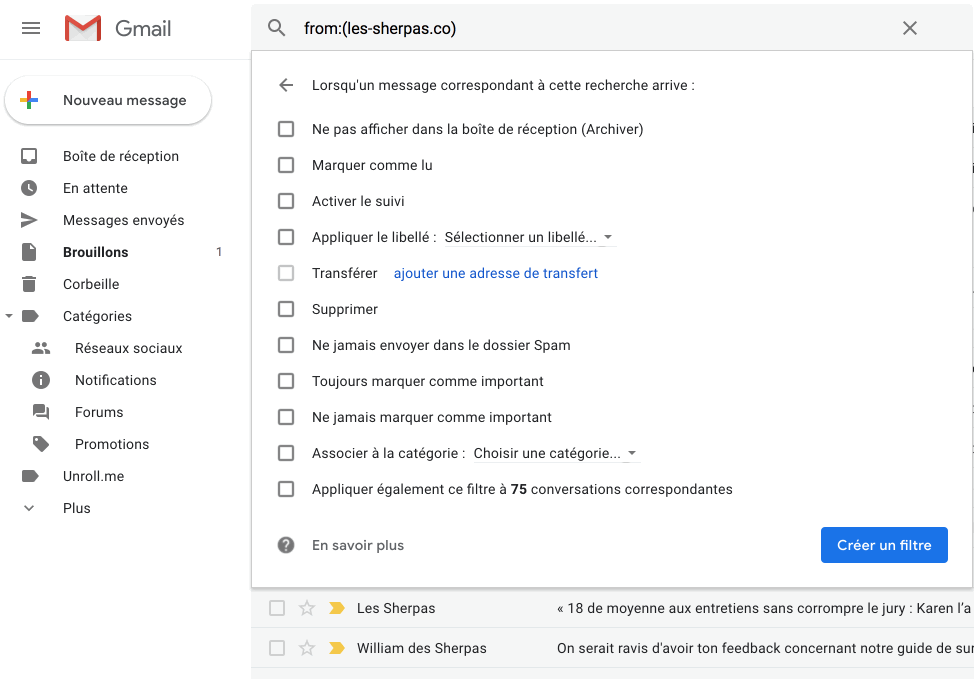This screenshot has height=679, width=974.
Task: Check the Marquer comme lu box
Action: coord(286,165)
